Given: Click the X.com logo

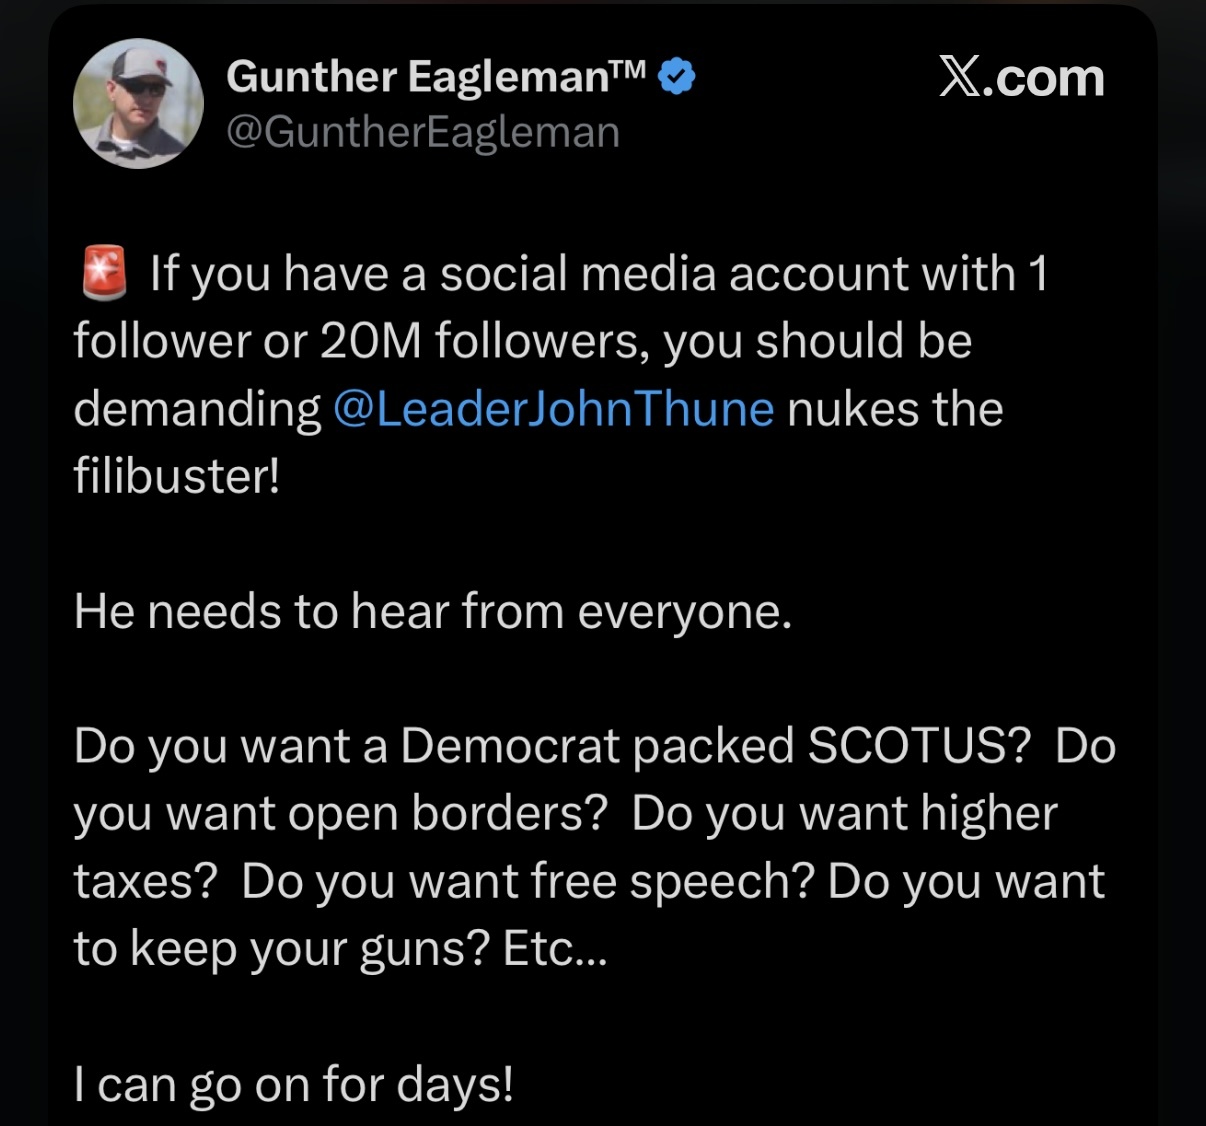Looking at the screenshot, I should [1021, 78].
